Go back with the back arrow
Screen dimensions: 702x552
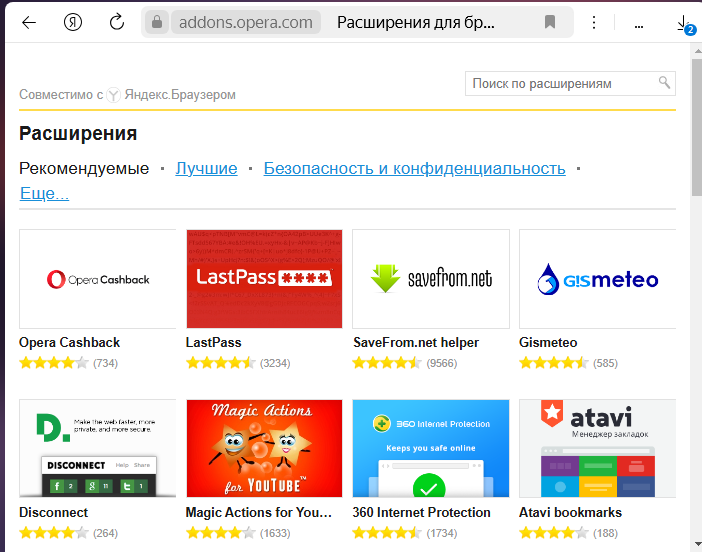click(29, 22)
